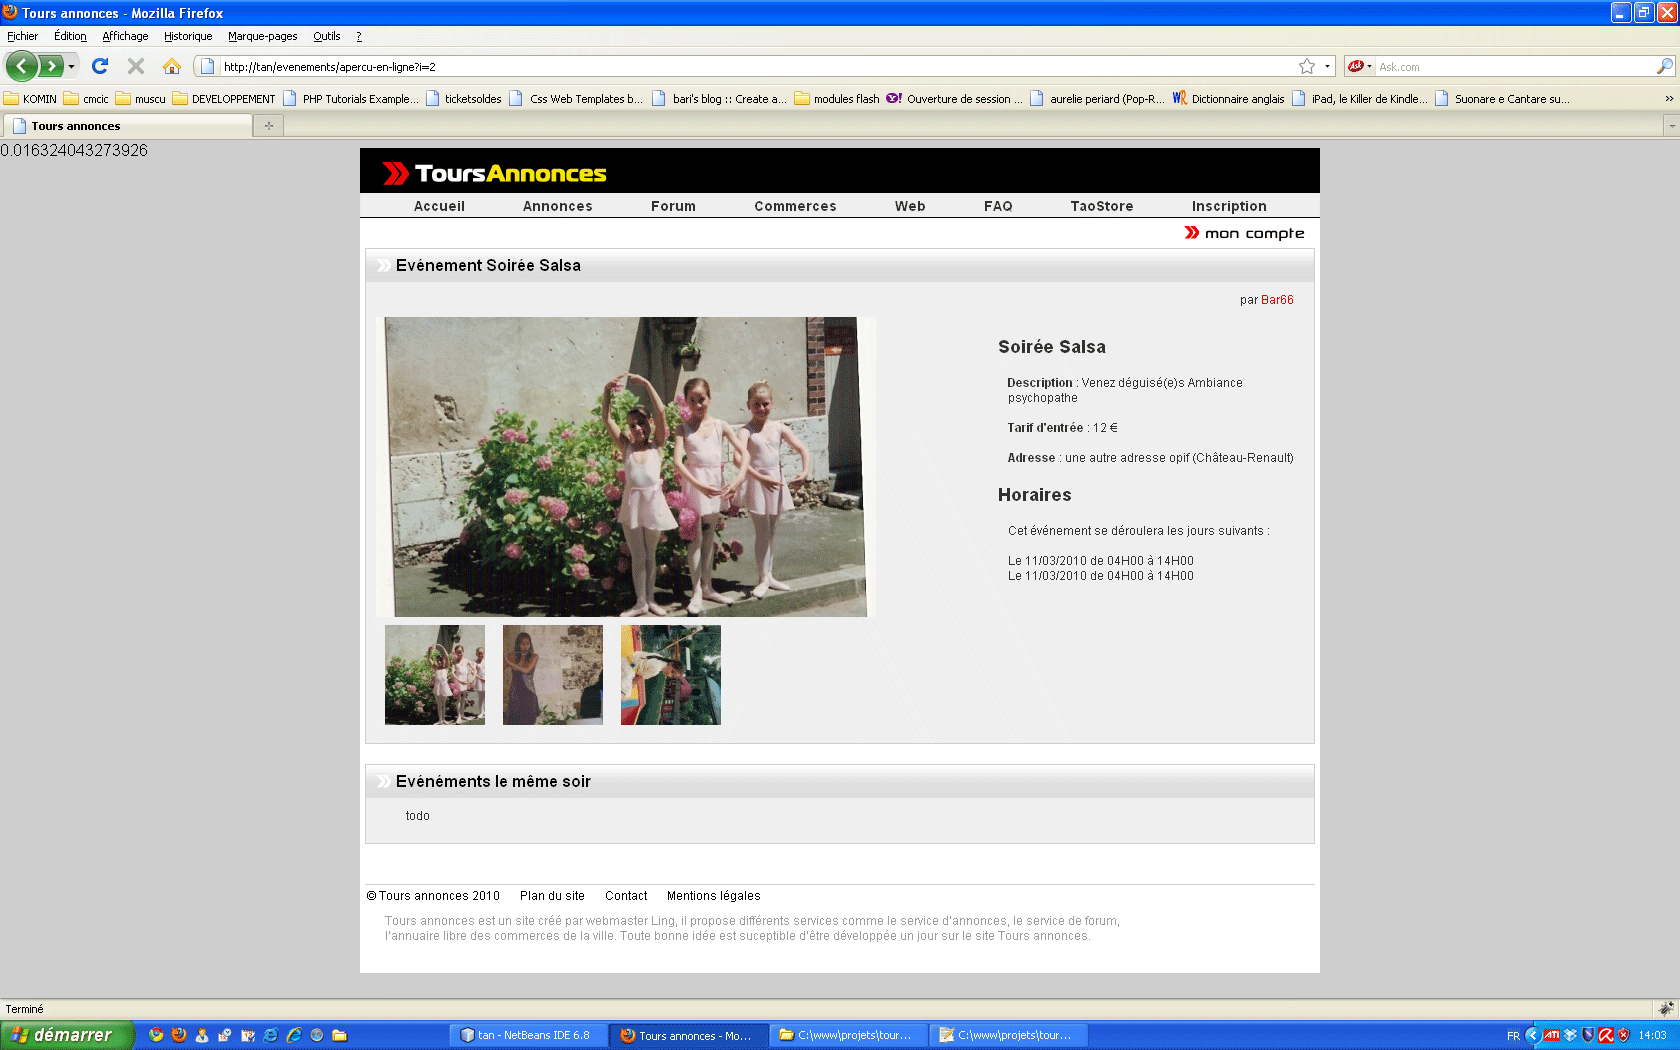The height and width of the screenshot is (1050, 1680).
Task: Open the démarrer Start button
Action: tap(67, 1035)
